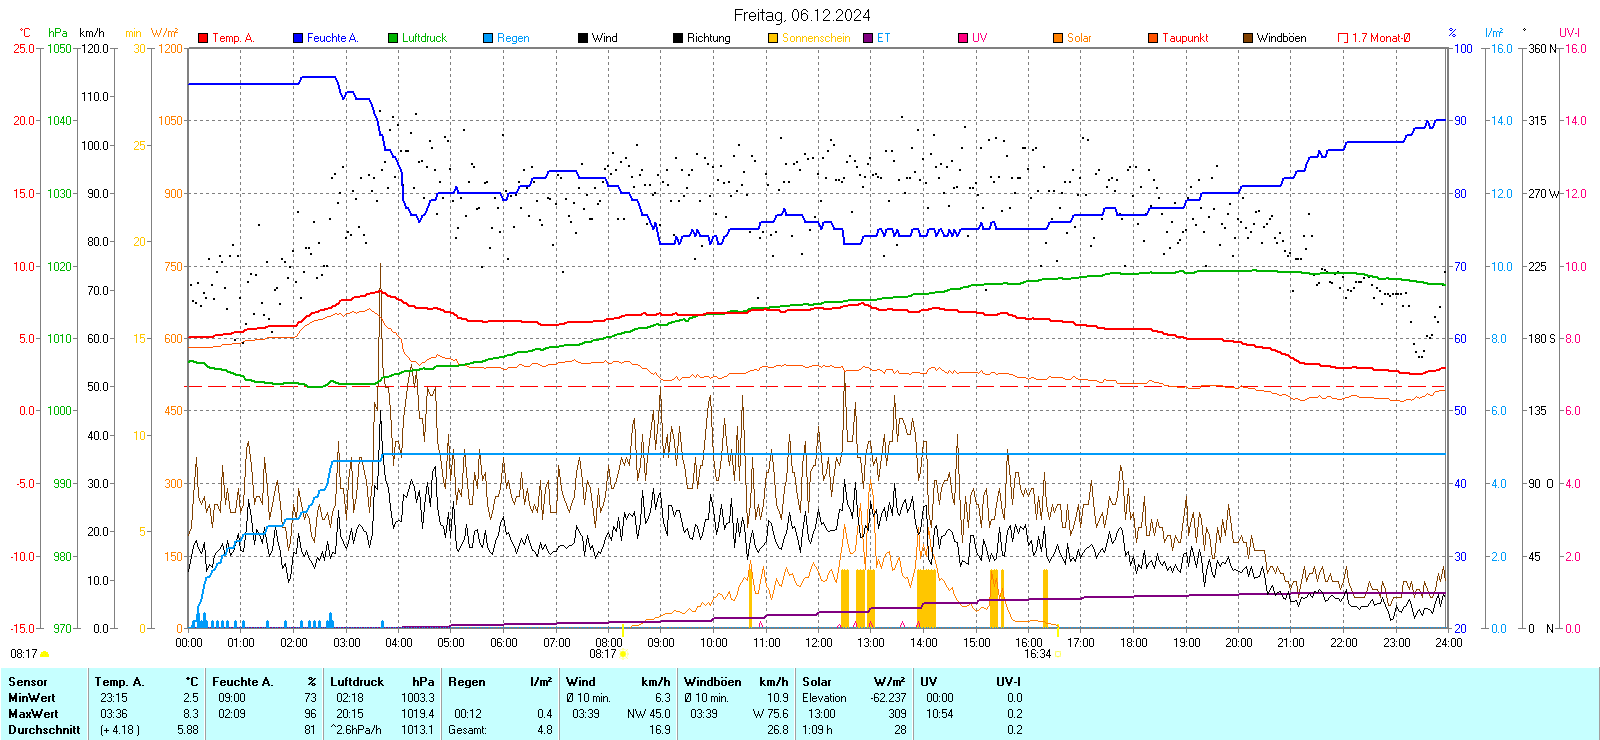Select the Windböen column header in table

pos(713,682)
